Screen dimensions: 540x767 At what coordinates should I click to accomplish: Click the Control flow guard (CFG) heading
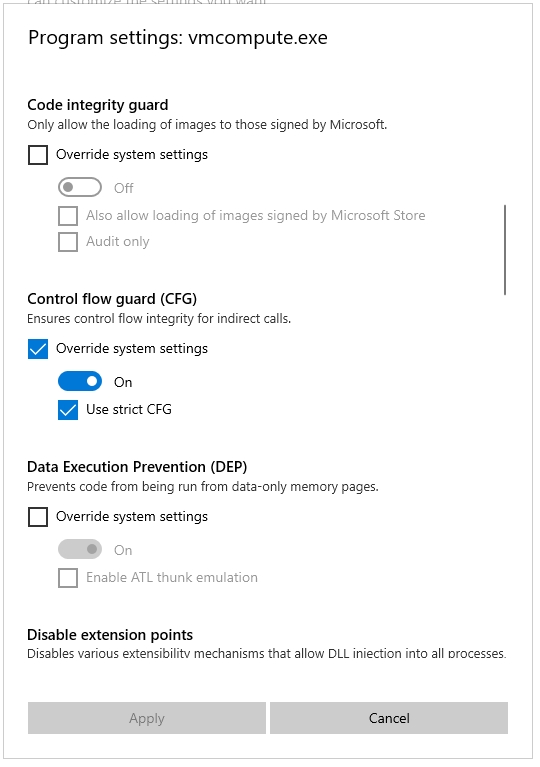pos(112,299)
